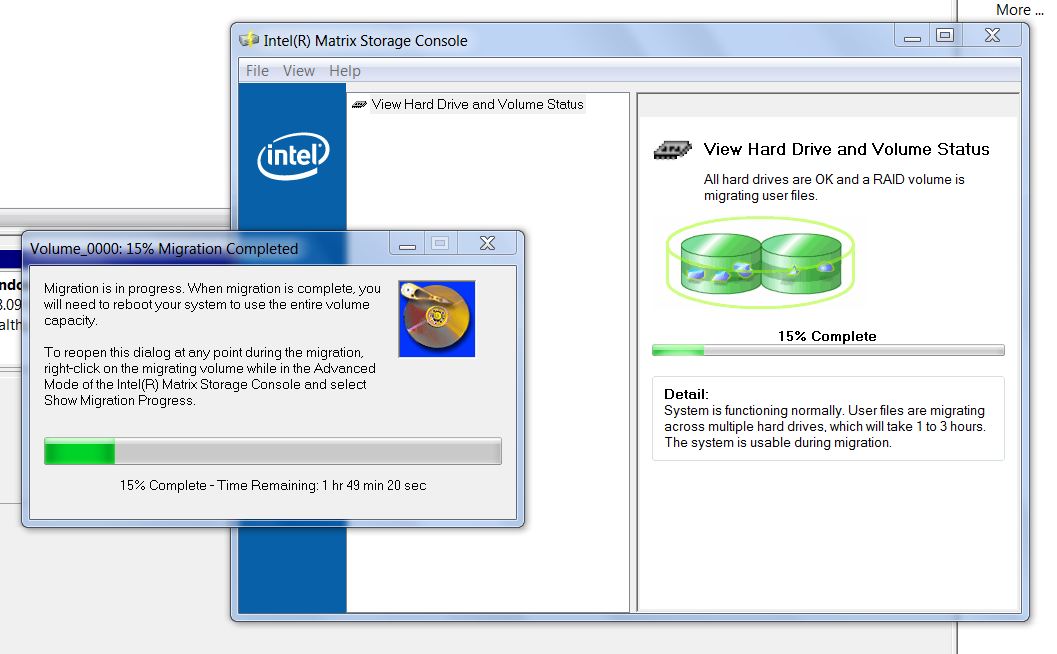
Task: Minimize the Volume_0000 migration dialog
Action: [x=407, y=244]
